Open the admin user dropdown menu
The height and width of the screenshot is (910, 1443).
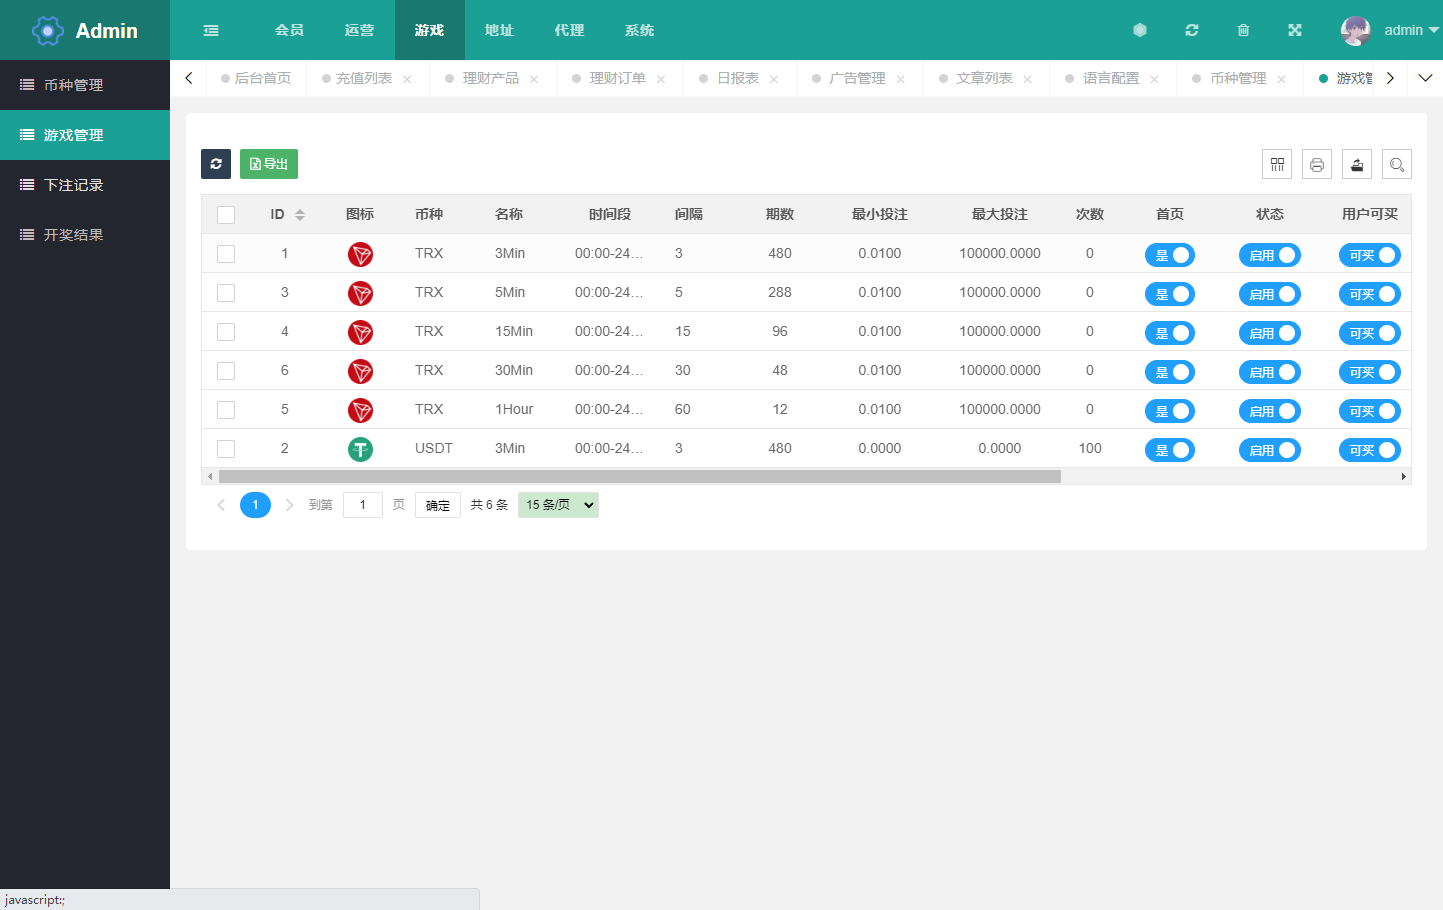pos(1411,30)
